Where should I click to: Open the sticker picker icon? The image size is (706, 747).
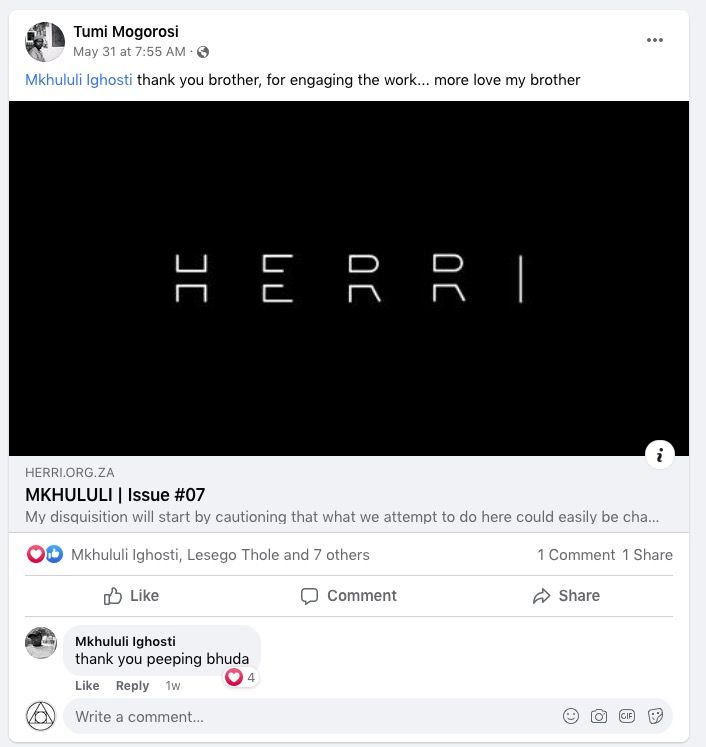655,716
